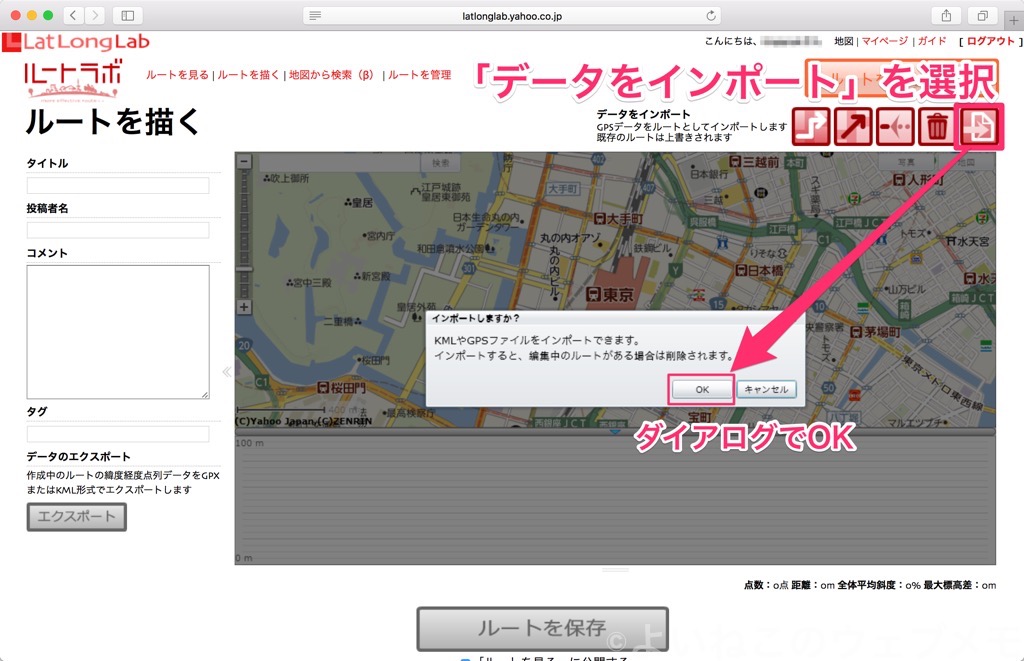This screenshot has height=661, width=1024.
Task: Click the dotted back-arrow undo point icon
Action: [895, 128]
